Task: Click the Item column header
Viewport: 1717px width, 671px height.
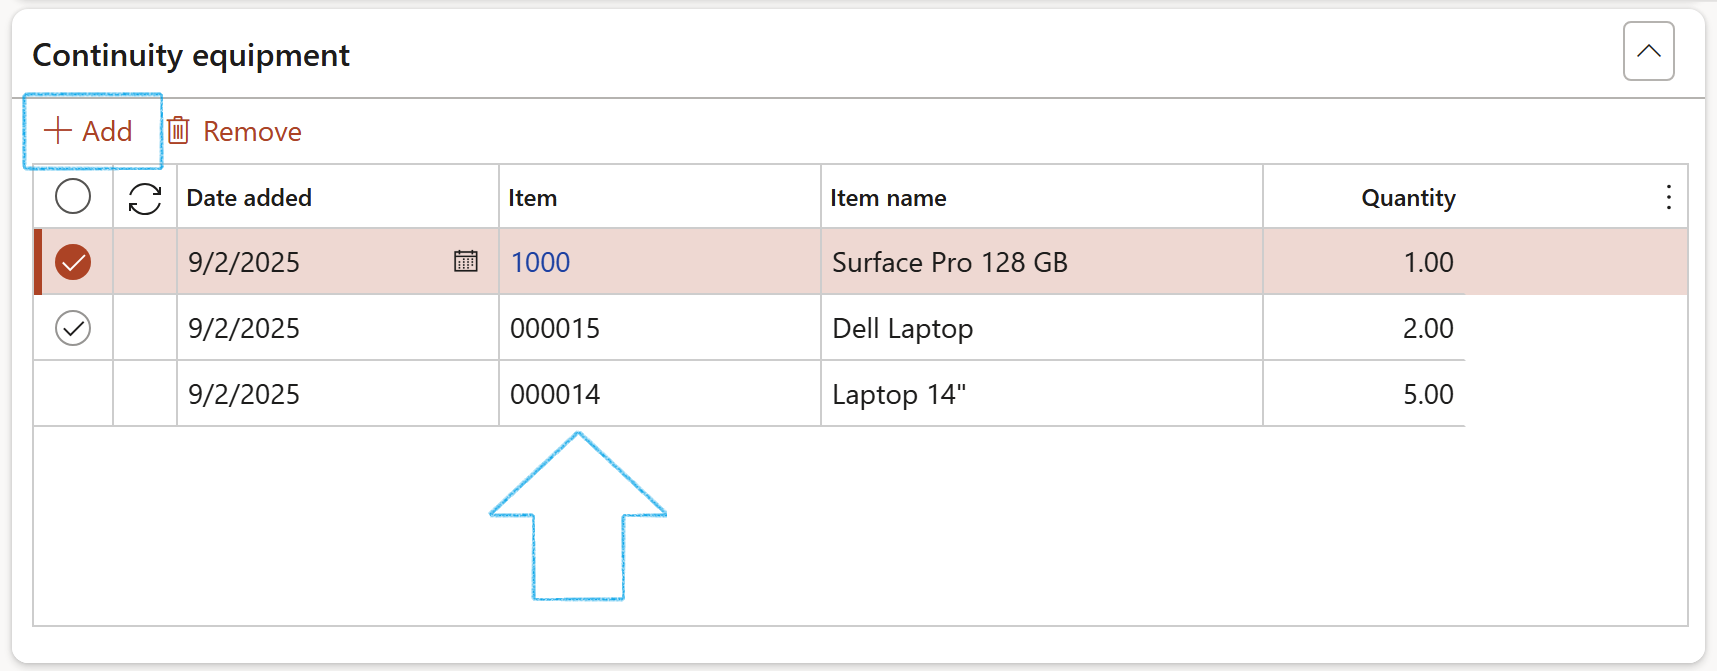Action: click(532, 198)
